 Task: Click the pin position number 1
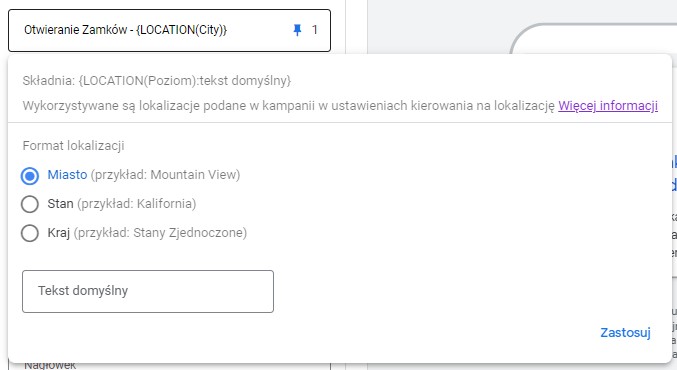314,30
